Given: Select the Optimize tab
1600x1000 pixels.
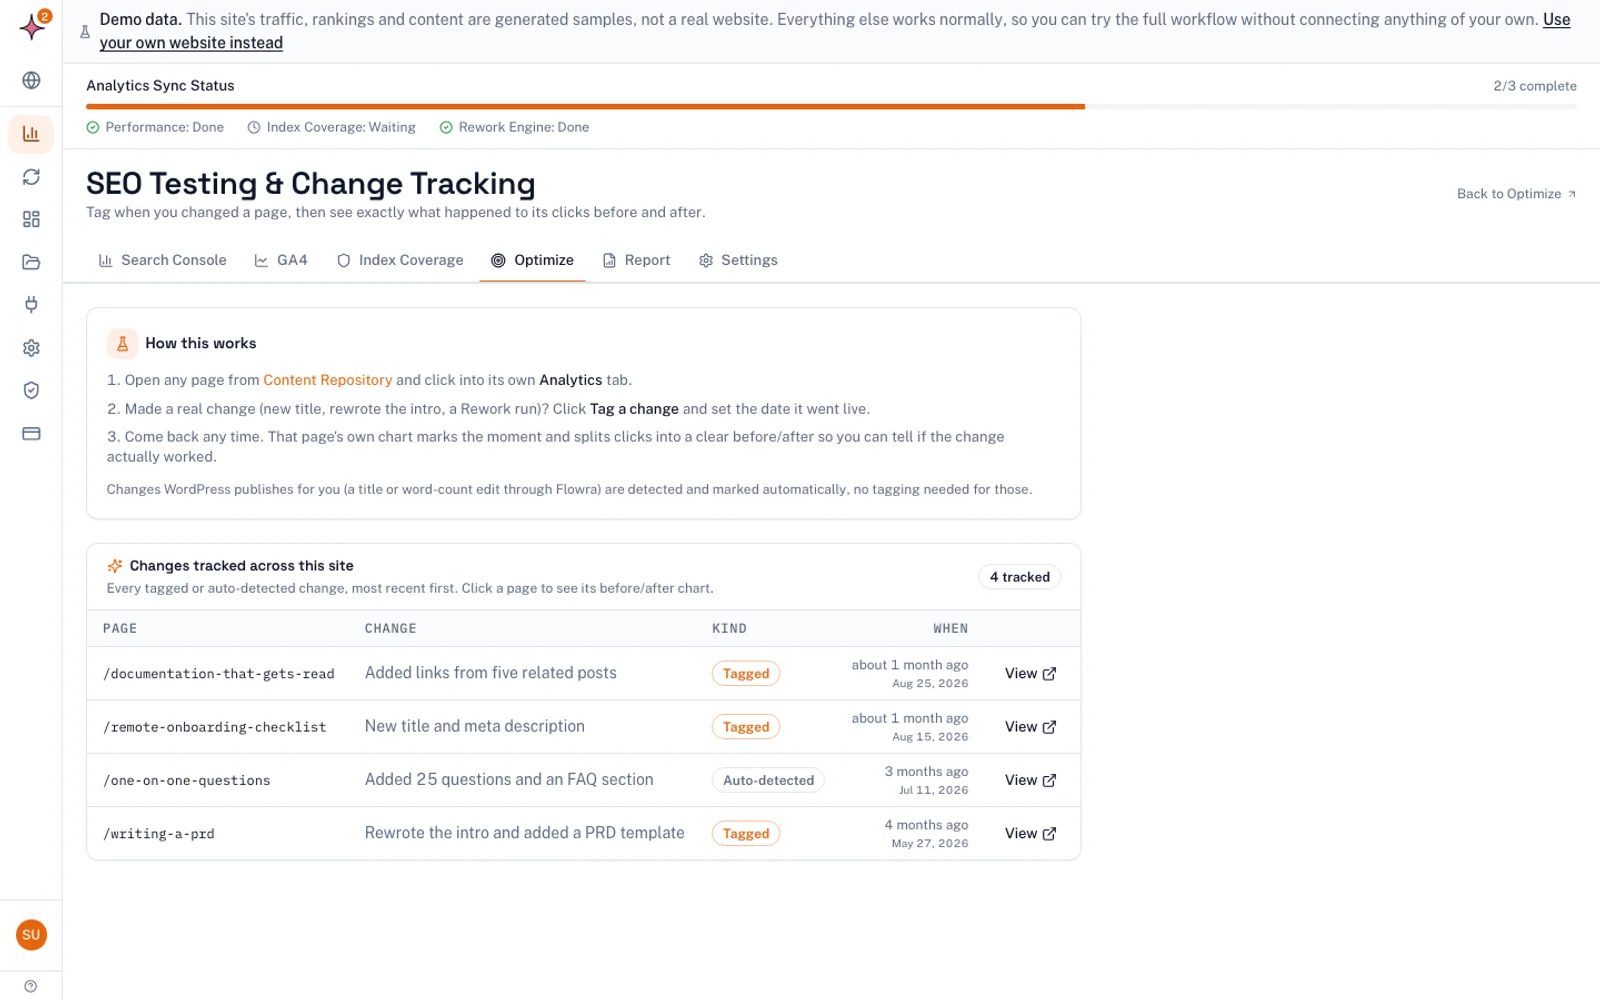Looking at the screenshot, I should click(x=532, y=260).
